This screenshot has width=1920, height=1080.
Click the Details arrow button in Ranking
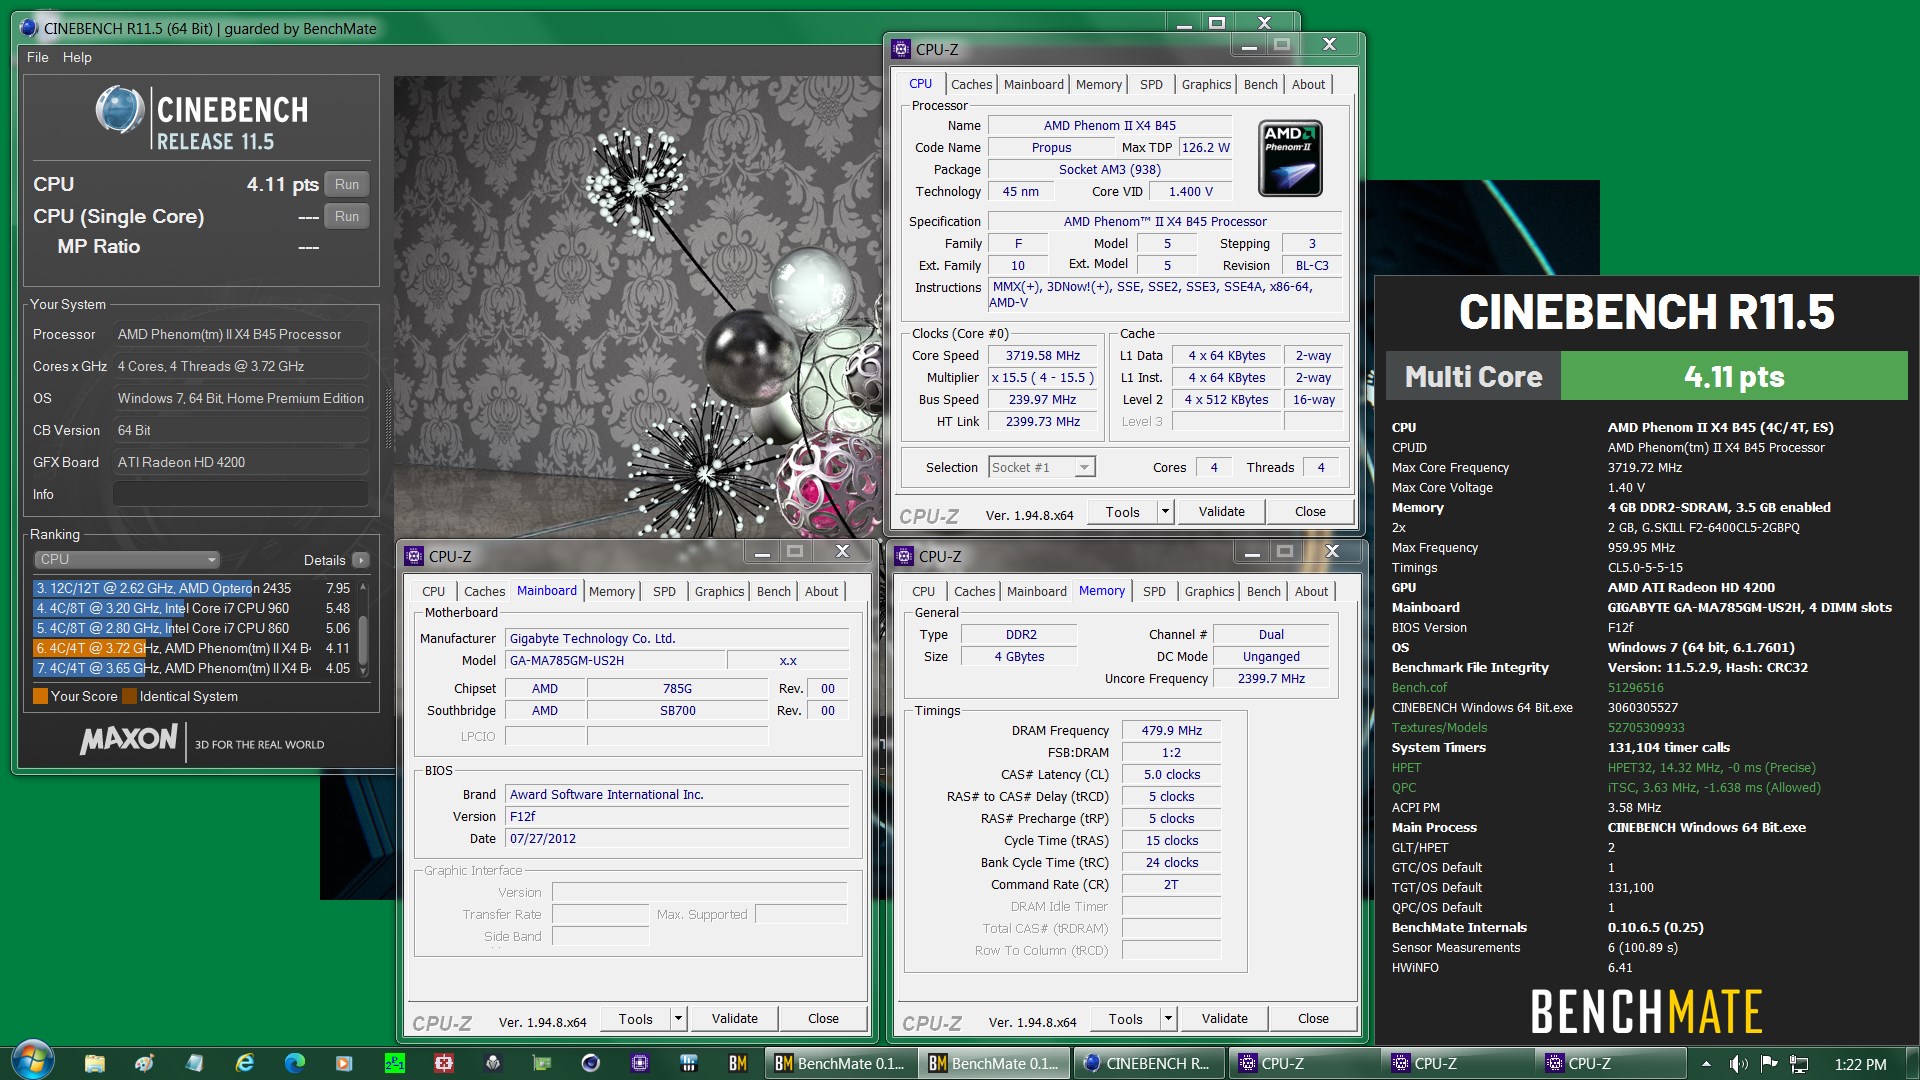point(361,560)
